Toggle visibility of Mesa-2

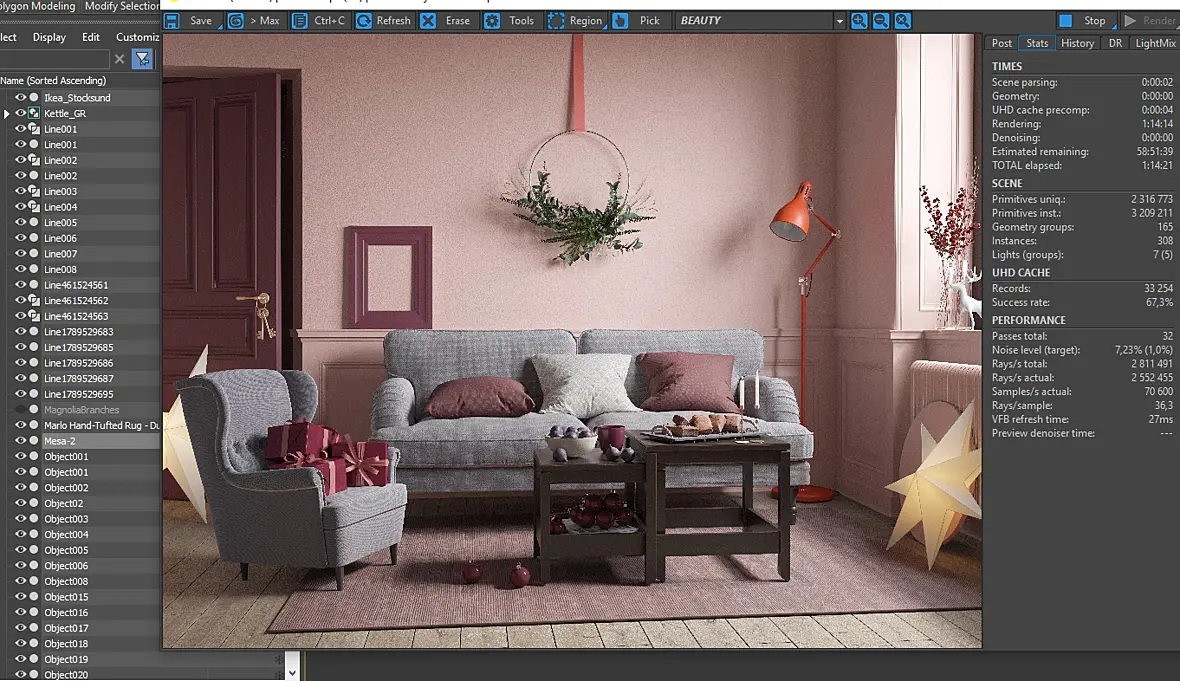pos(20,441)
